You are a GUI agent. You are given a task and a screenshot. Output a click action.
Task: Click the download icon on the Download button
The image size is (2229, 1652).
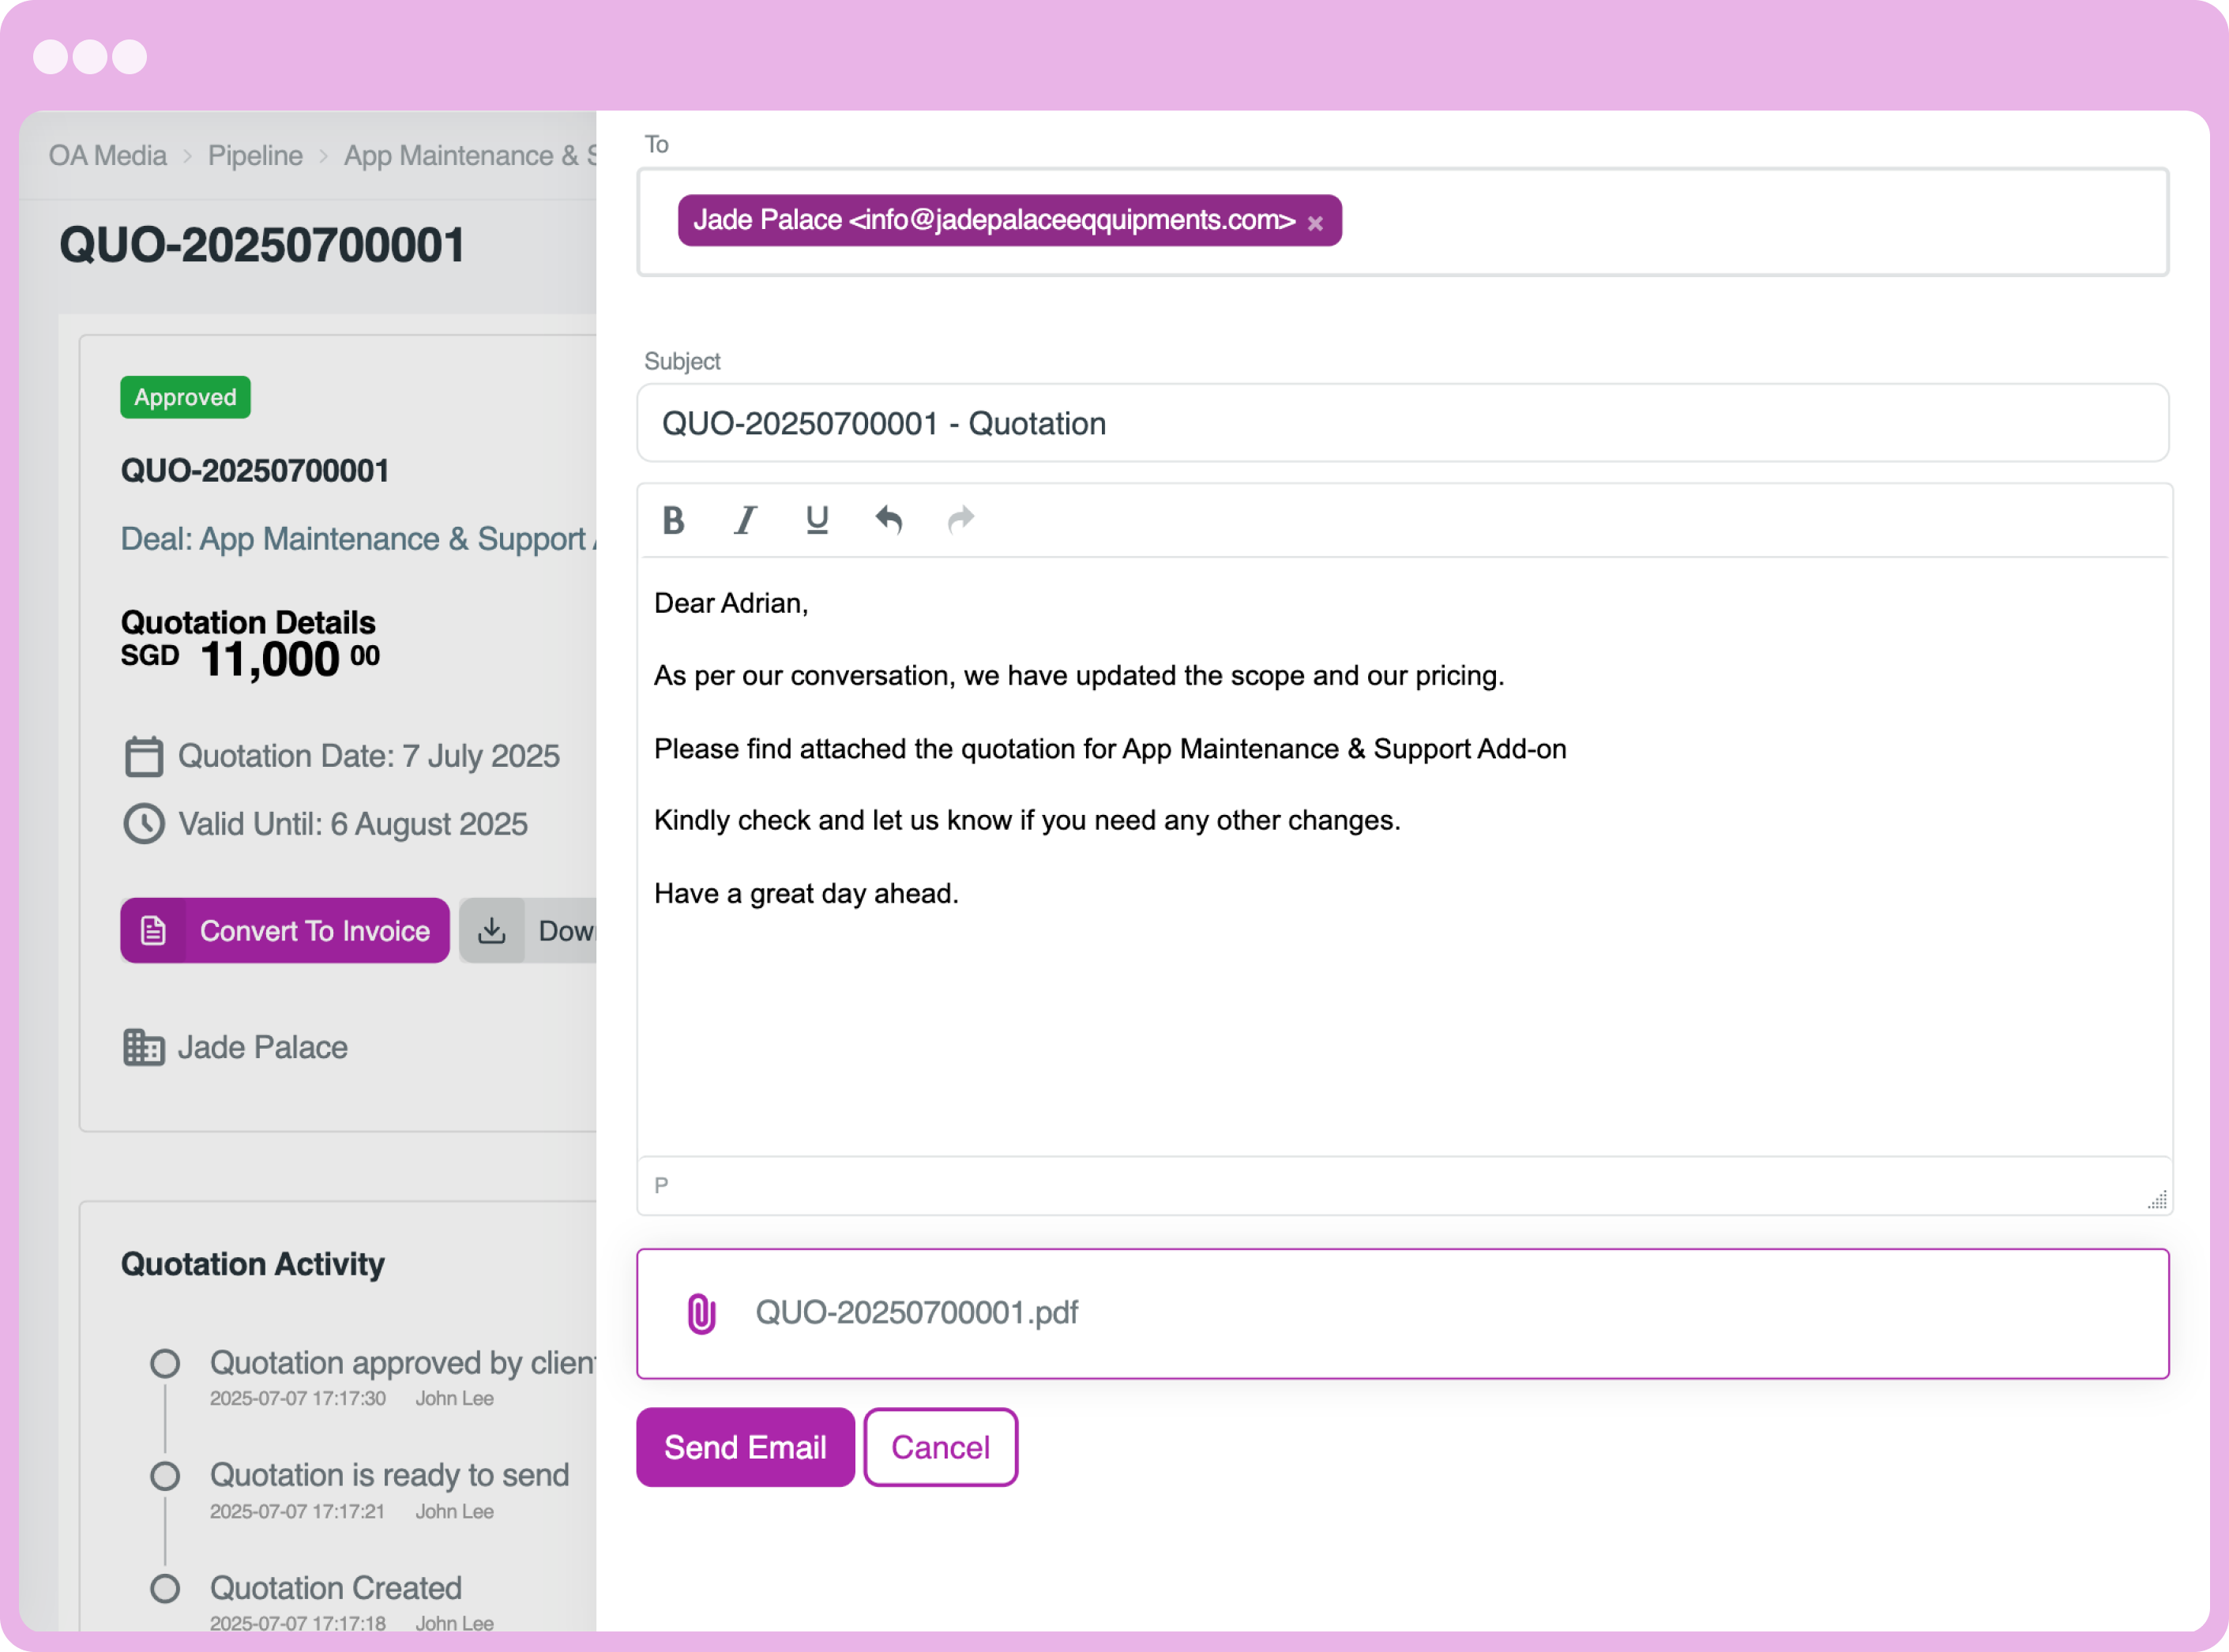[x=492, y=930]
